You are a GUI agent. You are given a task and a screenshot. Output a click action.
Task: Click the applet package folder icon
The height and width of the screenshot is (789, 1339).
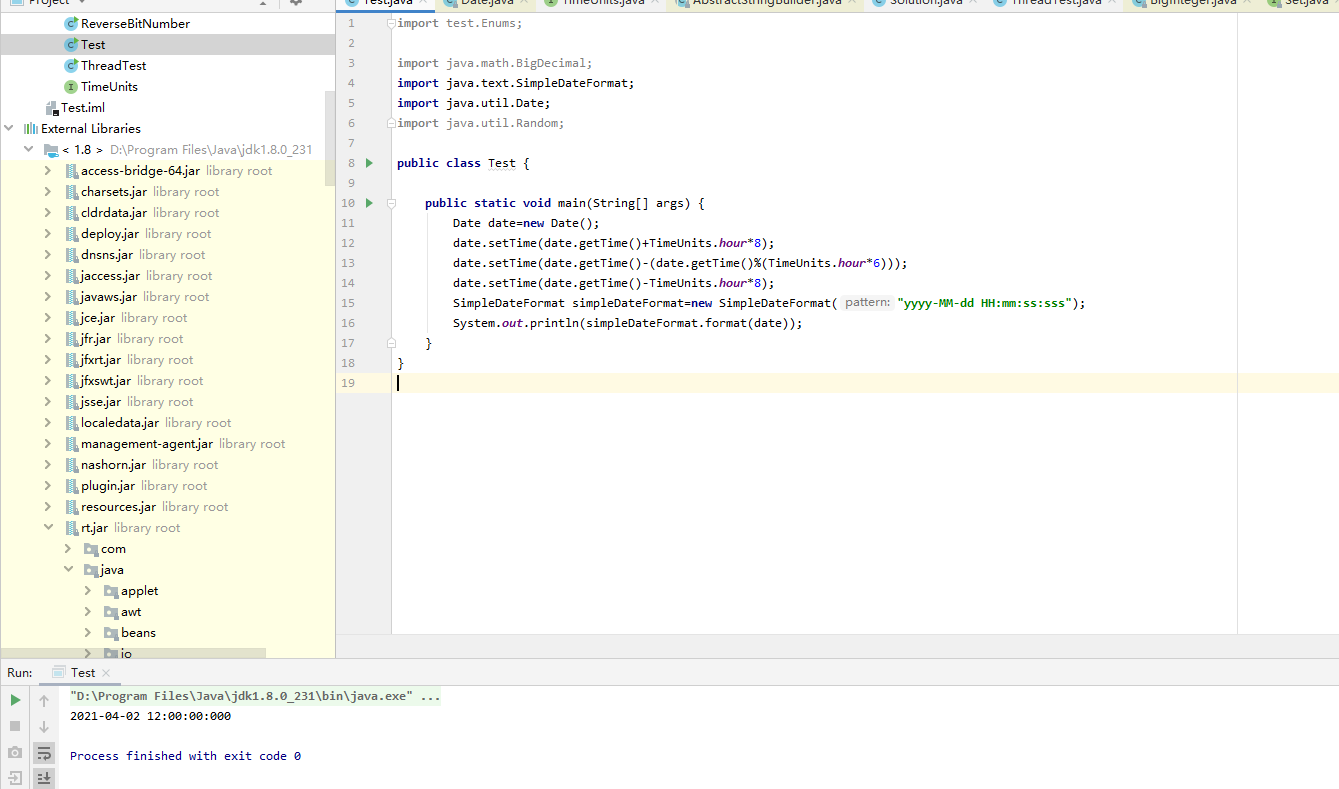pyautogui.click(x=112, y=591)
